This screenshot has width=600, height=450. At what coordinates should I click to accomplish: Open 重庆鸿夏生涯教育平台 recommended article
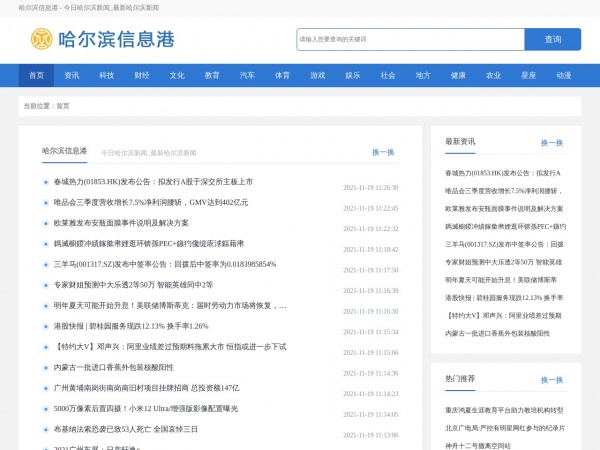504,410
